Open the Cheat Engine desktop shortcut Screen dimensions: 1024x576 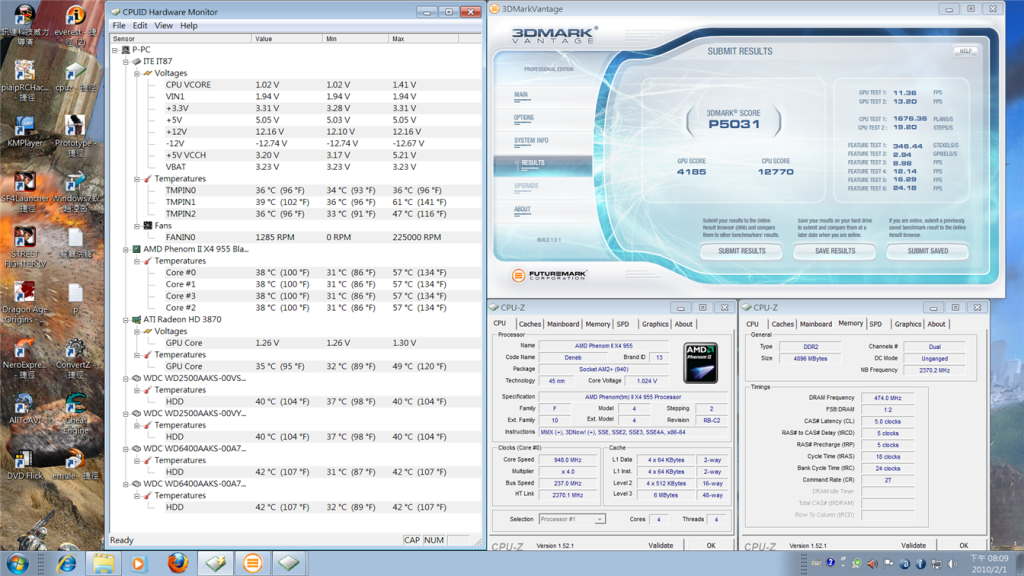[76, 414]
